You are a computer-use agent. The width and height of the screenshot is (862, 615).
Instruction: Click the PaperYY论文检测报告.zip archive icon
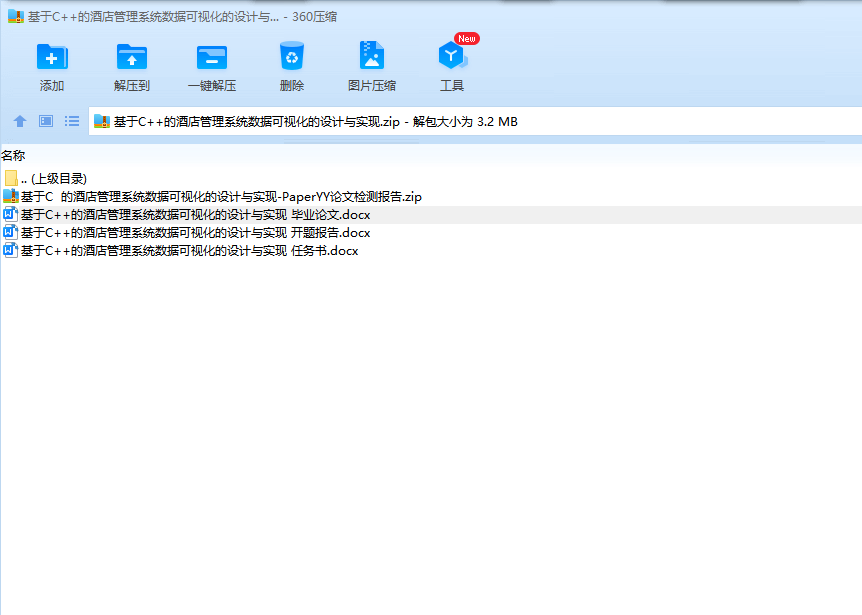[10, 196]
